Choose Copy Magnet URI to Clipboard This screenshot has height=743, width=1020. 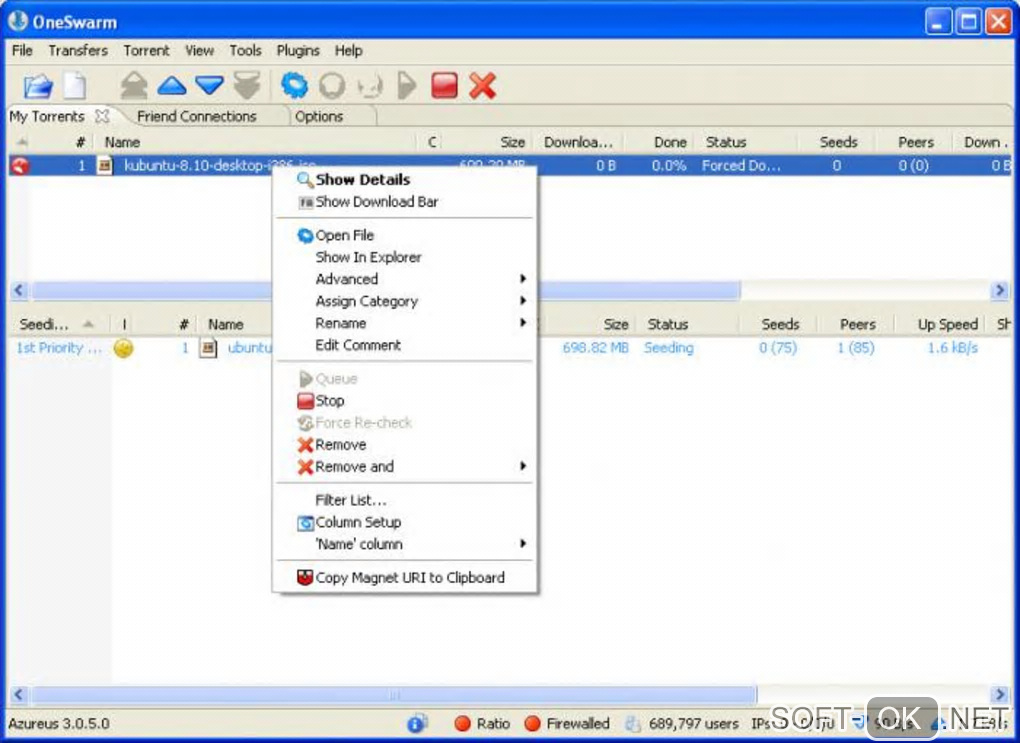click(405, 578)
